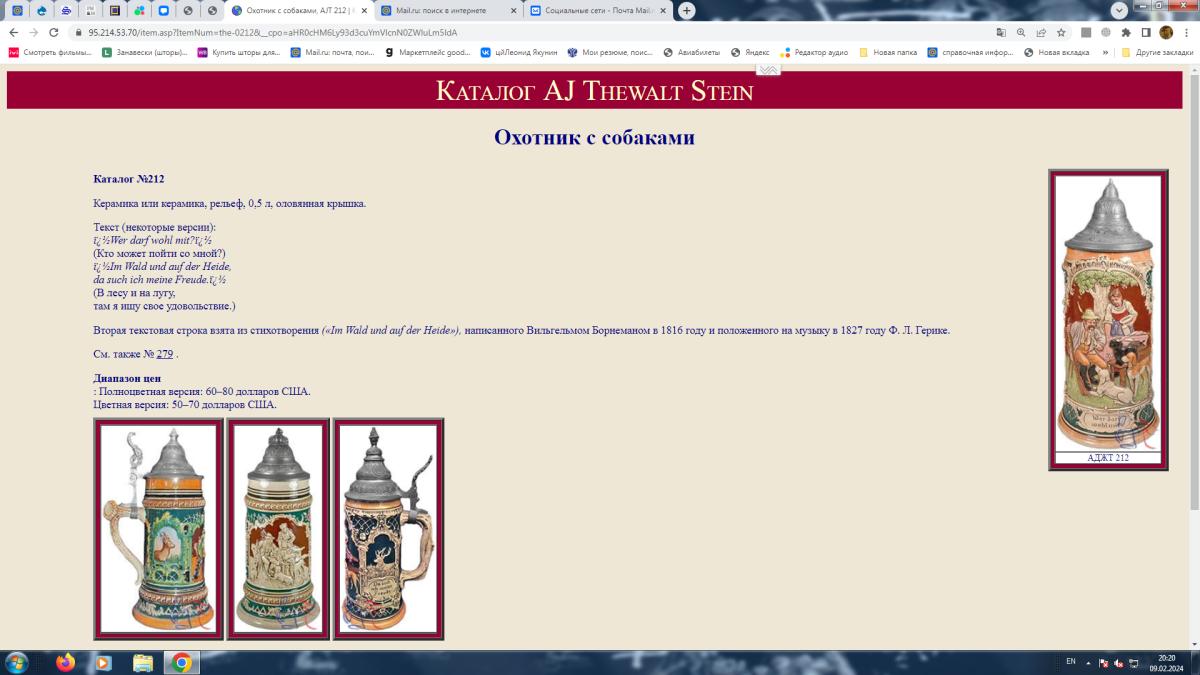1200x675 pixels.
Task: Open the green stein with stag thumbnail
Action: tap(159, 529)
